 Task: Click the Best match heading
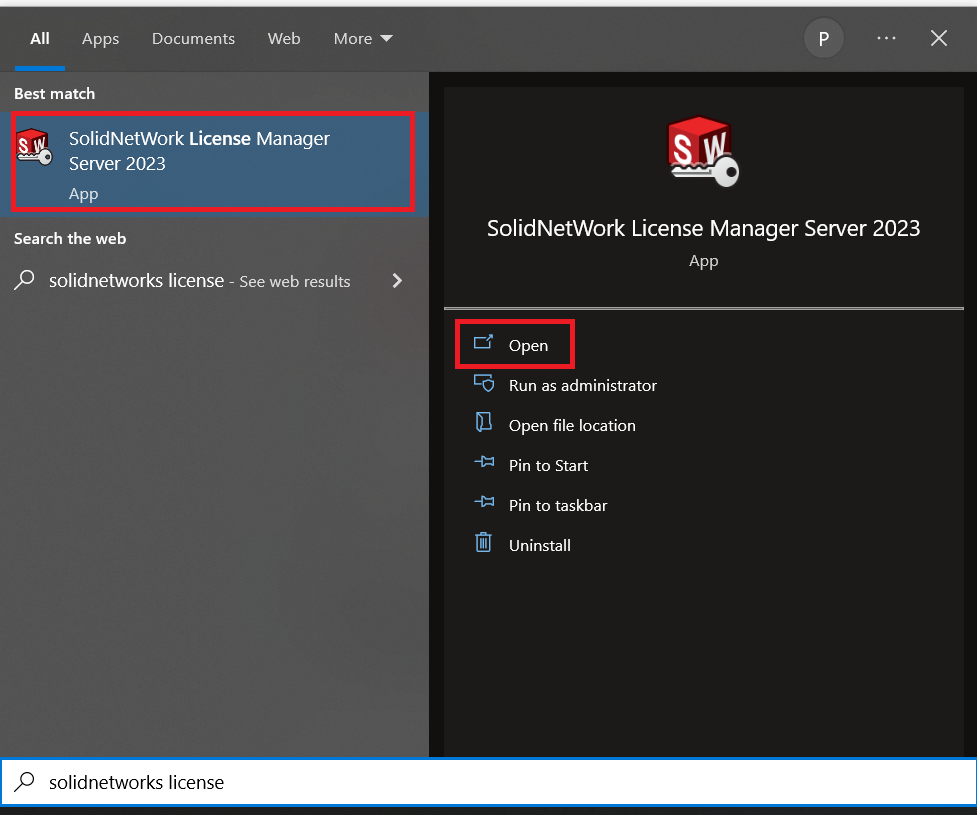[x=54, y=93]
